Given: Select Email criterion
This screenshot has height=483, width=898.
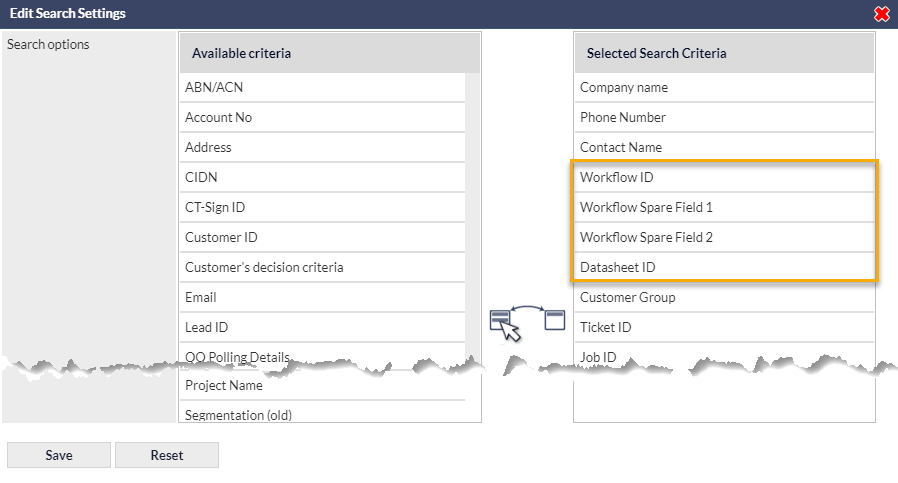Looking at the screenshot, I should (322, 297).
